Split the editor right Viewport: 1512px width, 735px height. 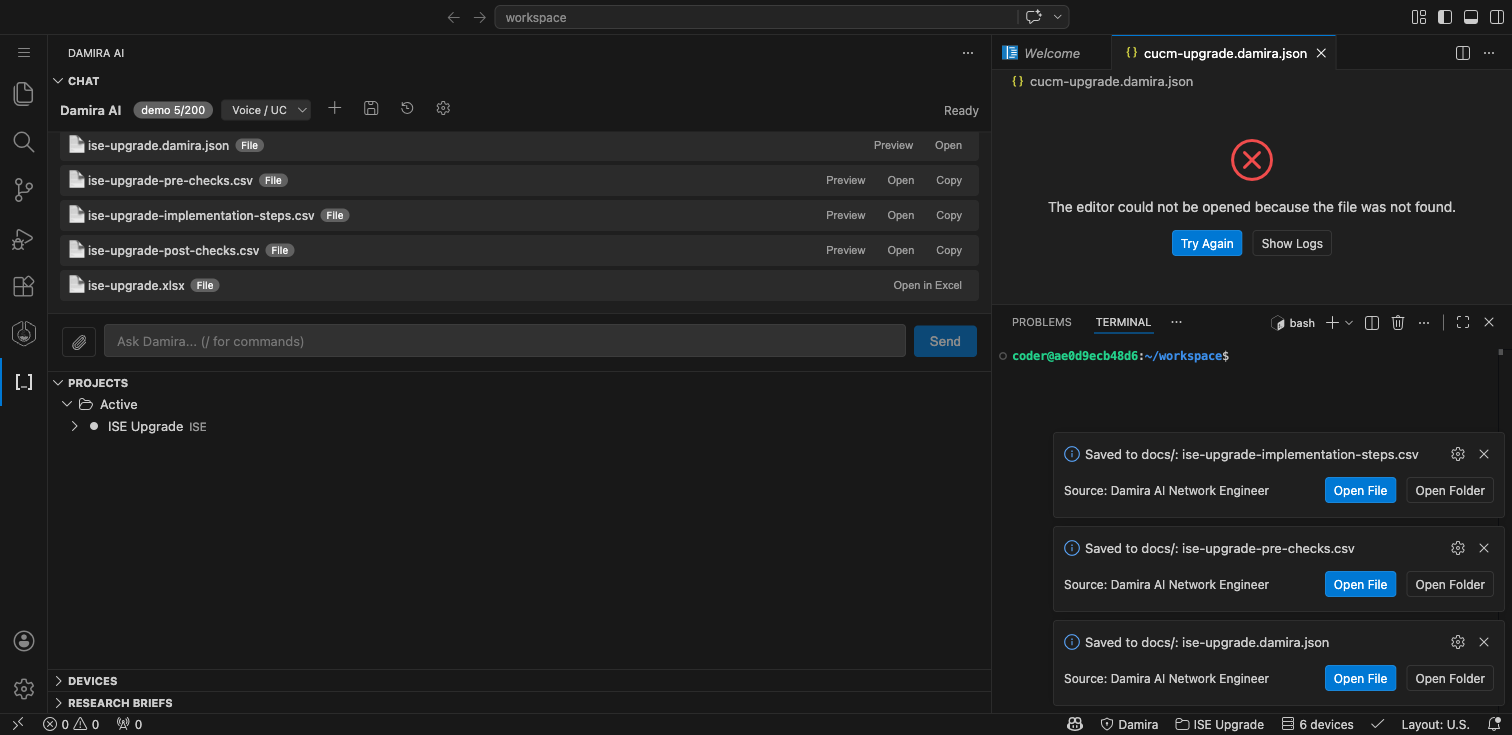(1462, 53)
